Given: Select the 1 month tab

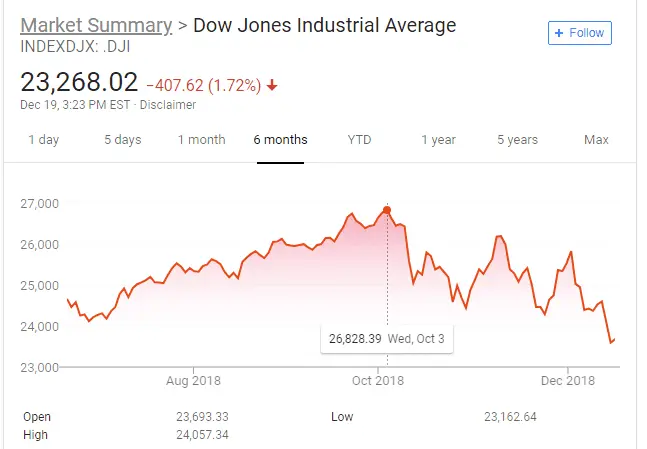Looking at the screenshot, I should [201, 140].
